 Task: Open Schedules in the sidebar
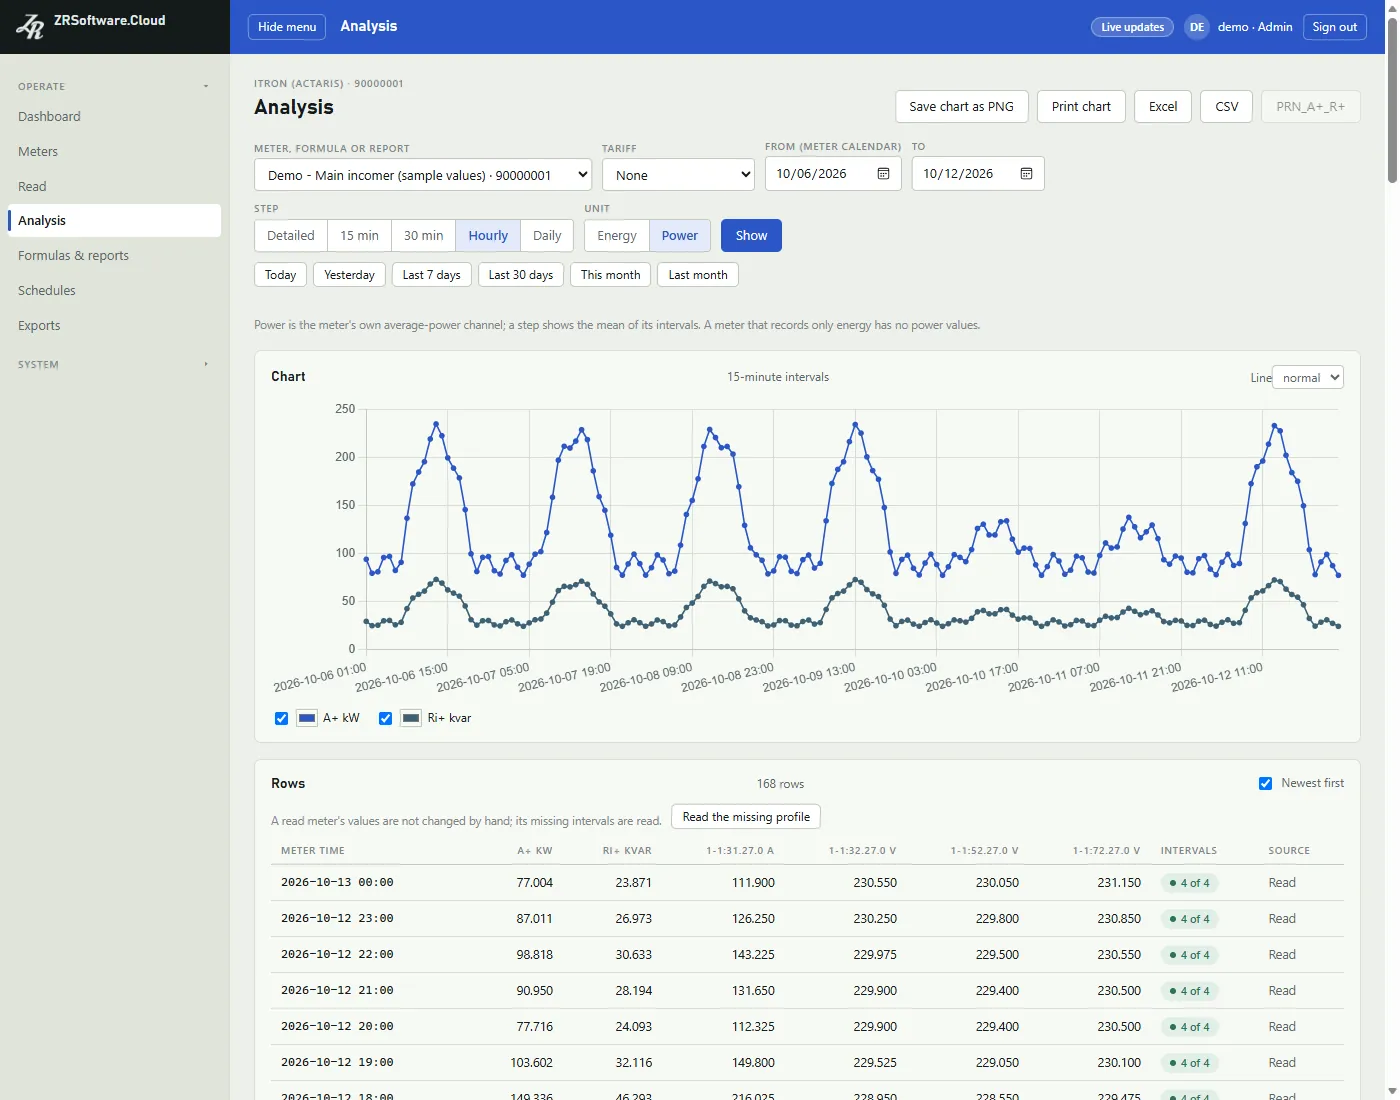[114, 291]
